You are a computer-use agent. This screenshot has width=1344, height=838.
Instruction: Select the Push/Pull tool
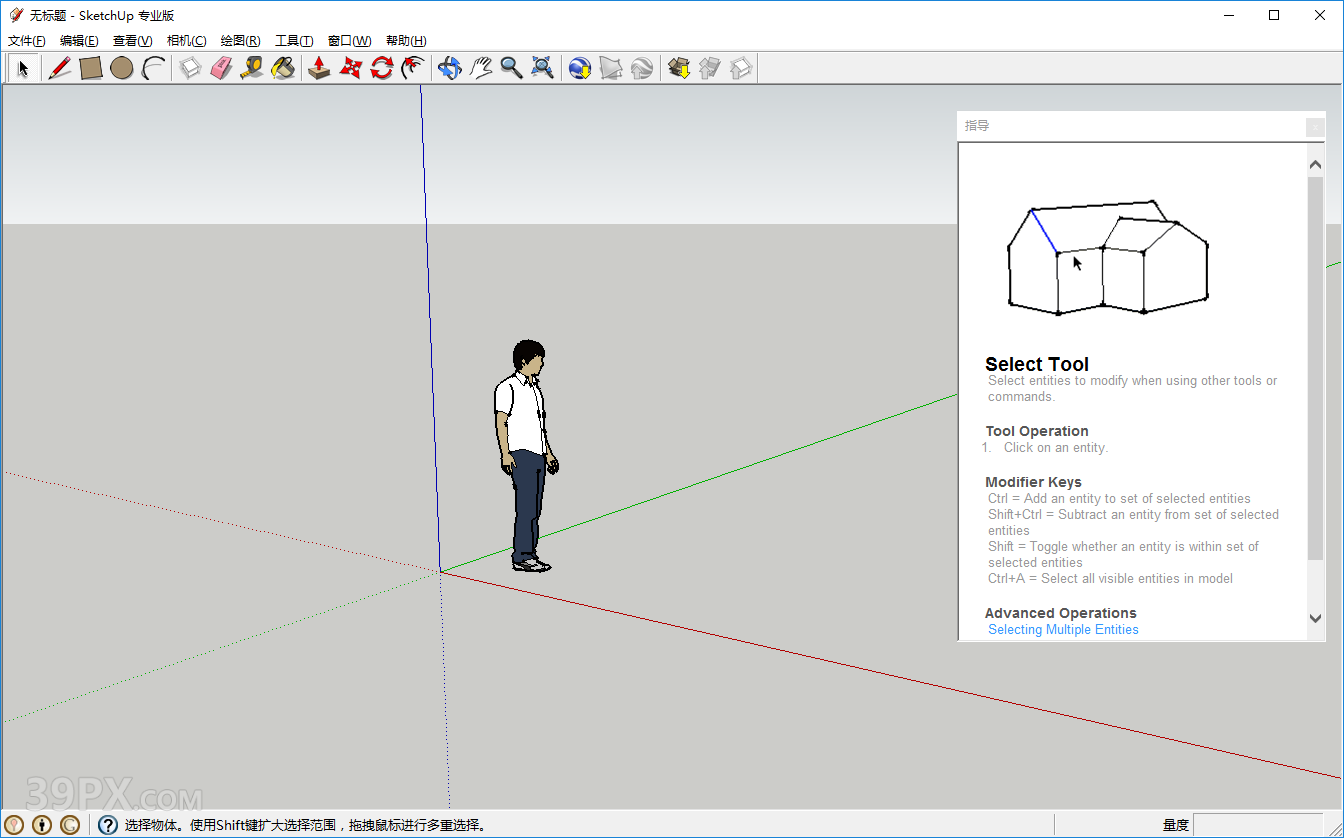319,68
